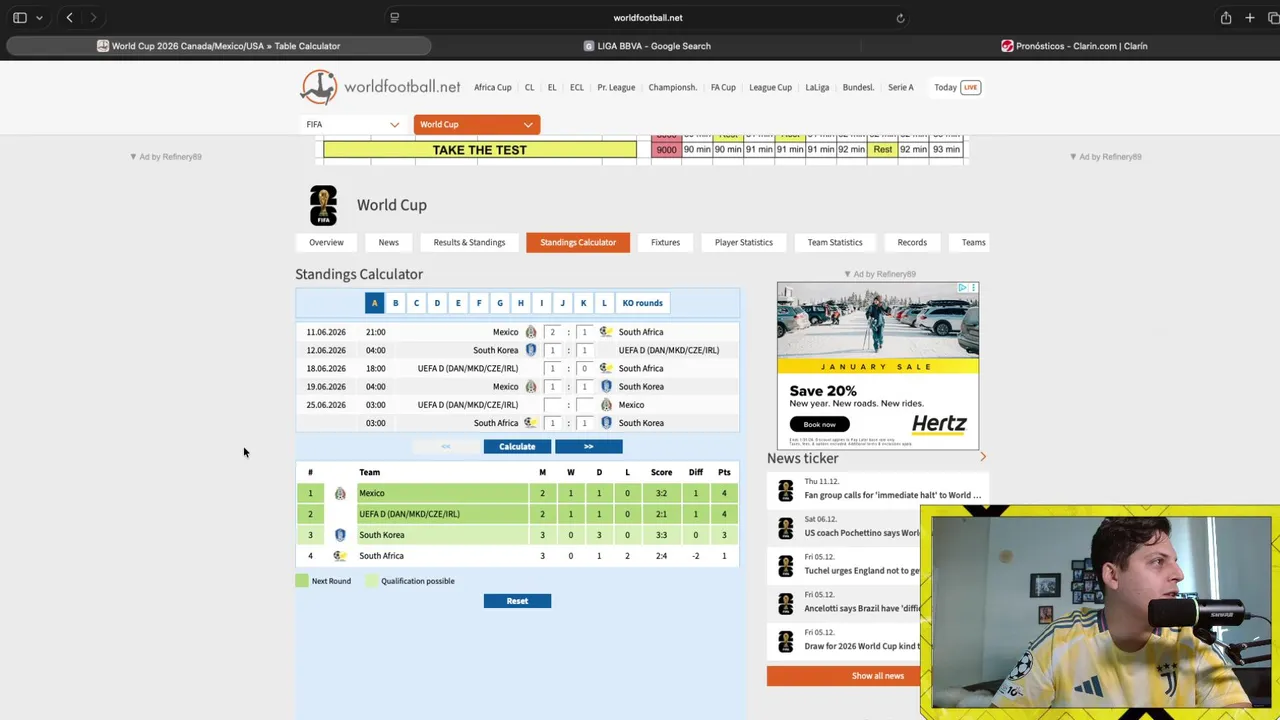Click the home score field for UEFA D vs Mexico

tap(552, 405)
